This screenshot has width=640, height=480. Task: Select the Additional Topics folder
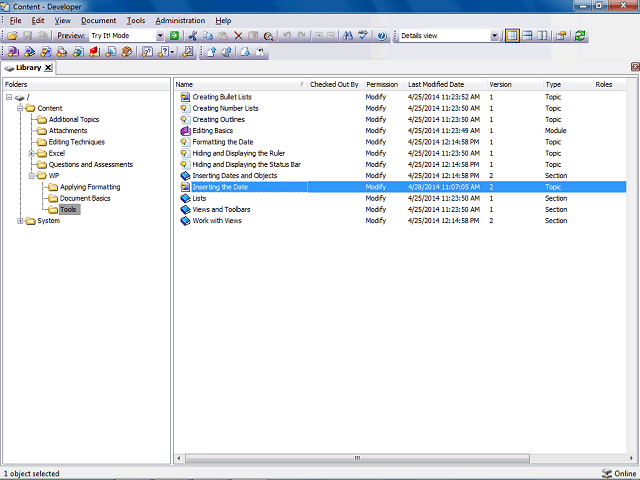click(x=74, y=120)
